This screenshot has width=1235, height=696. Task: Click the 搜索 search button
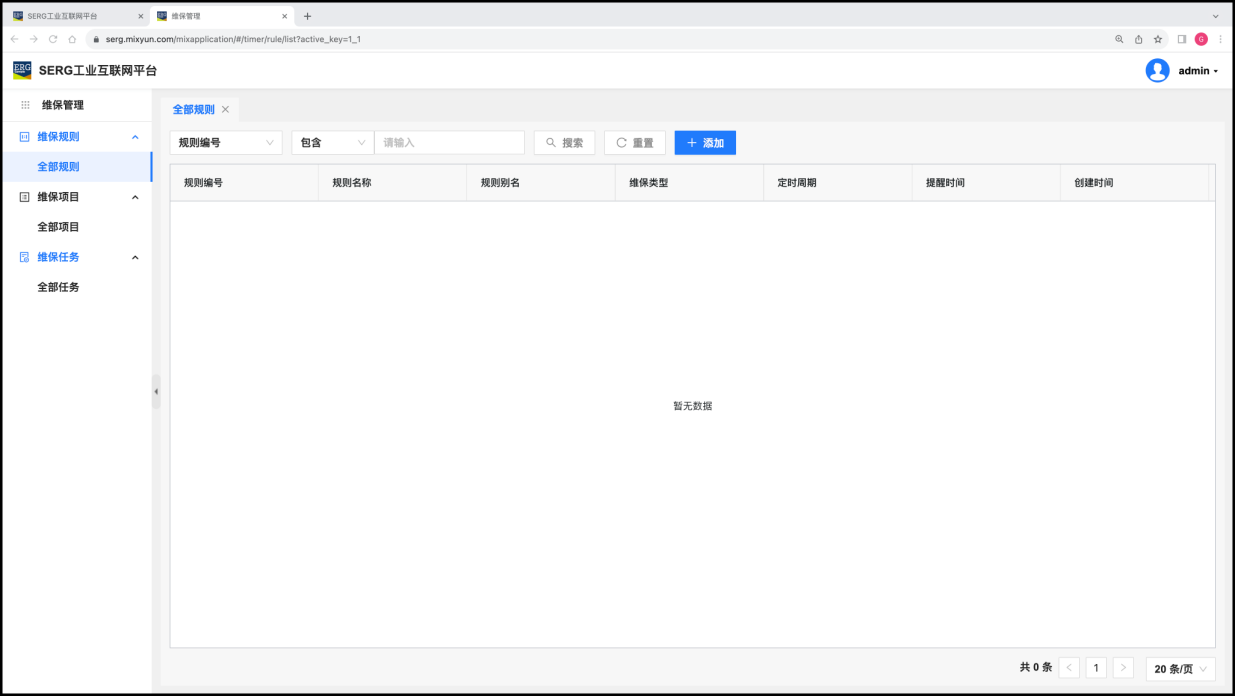(x=564, y=143)
